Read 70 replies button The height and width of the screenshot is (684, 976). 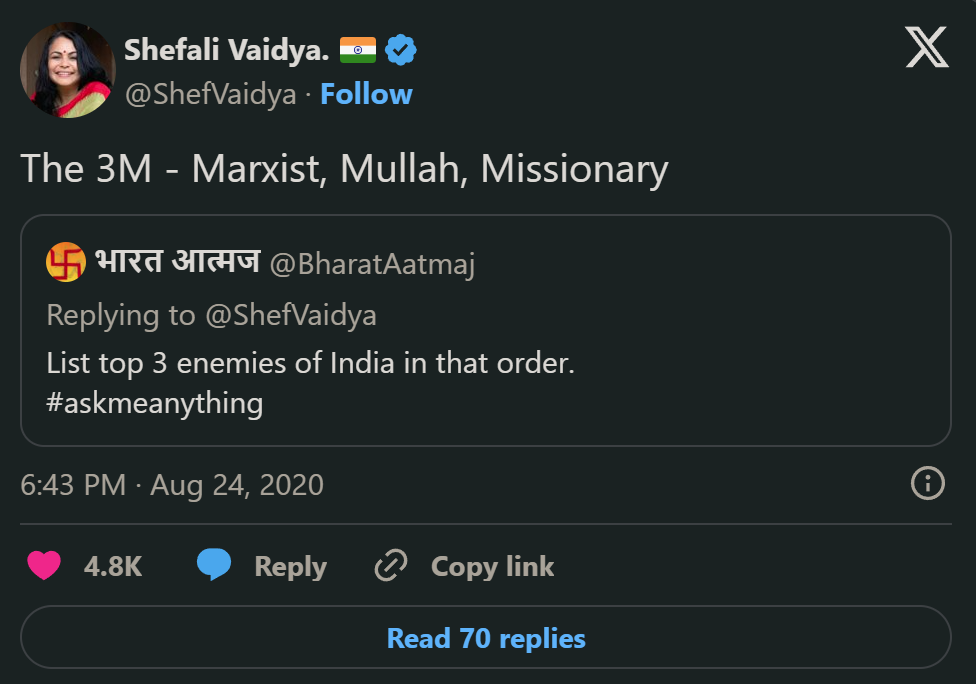tap(486, 638)
